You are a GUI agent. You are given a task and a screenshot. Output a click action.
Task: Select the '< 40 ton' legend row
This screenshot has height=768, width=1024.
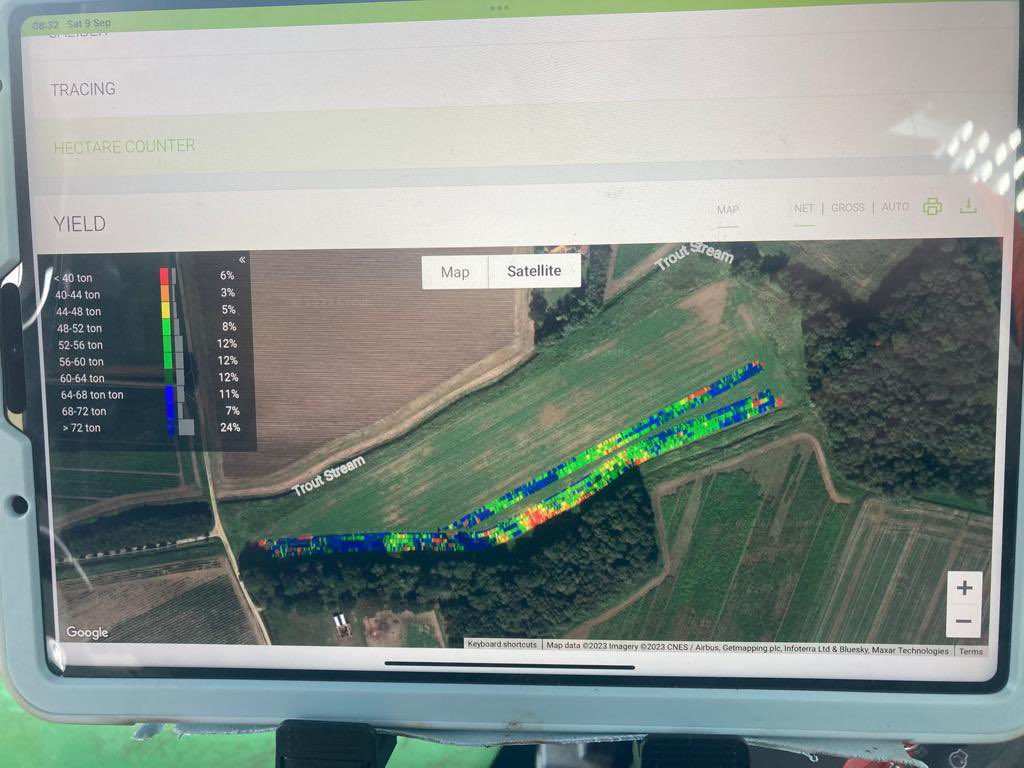150,277
